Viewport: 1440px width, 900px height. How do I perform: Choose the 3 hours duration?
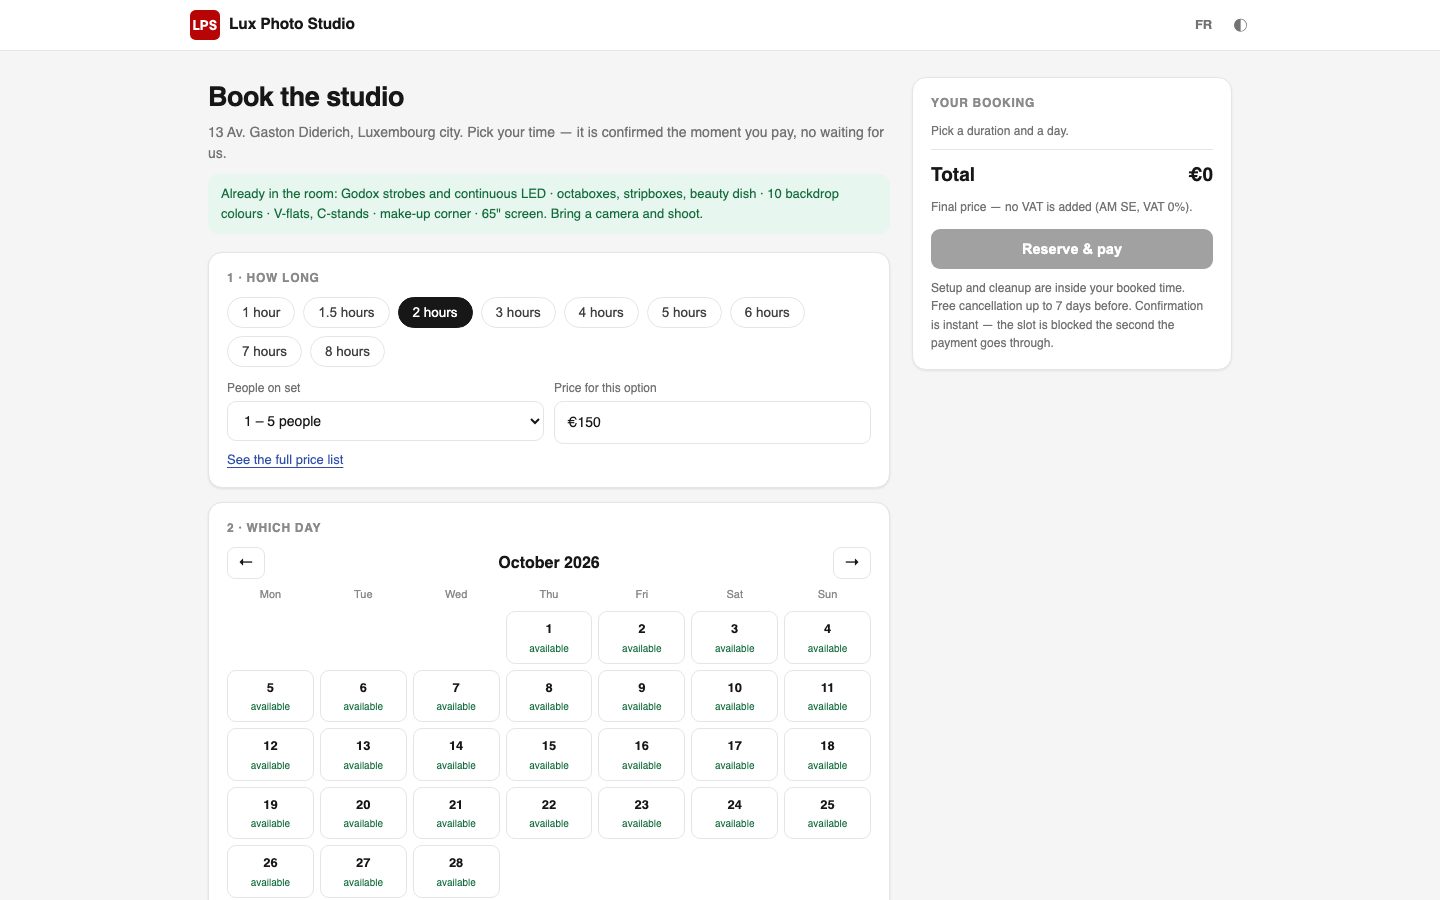point(518,313)
